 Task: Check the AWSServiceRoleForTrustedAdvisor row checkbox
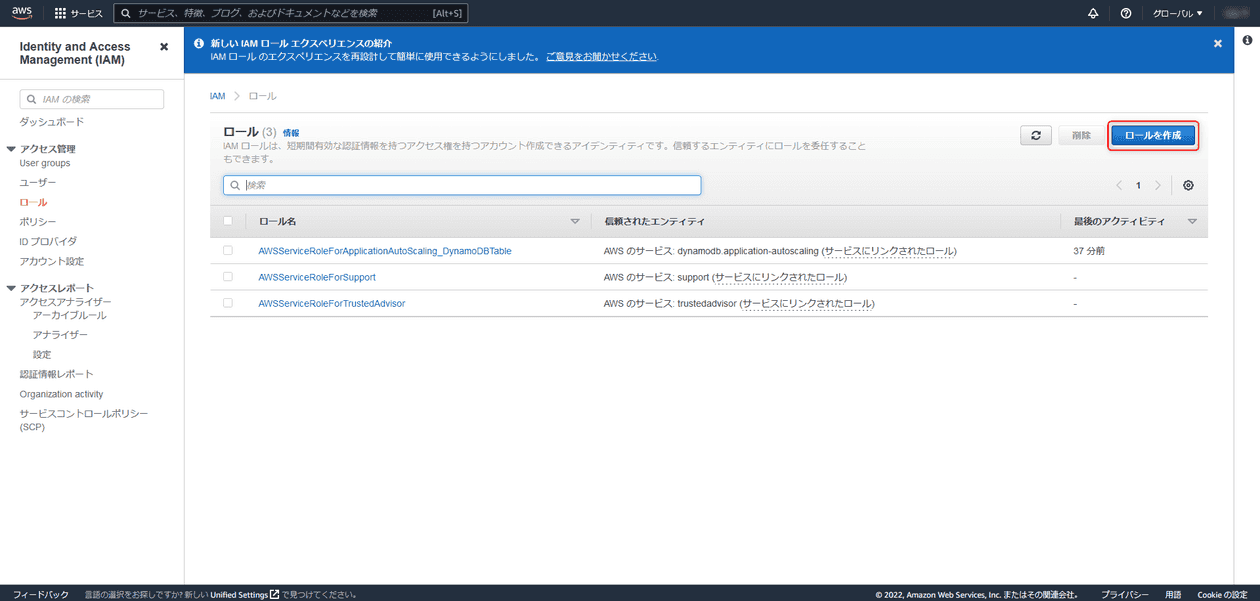click(228, 303)
